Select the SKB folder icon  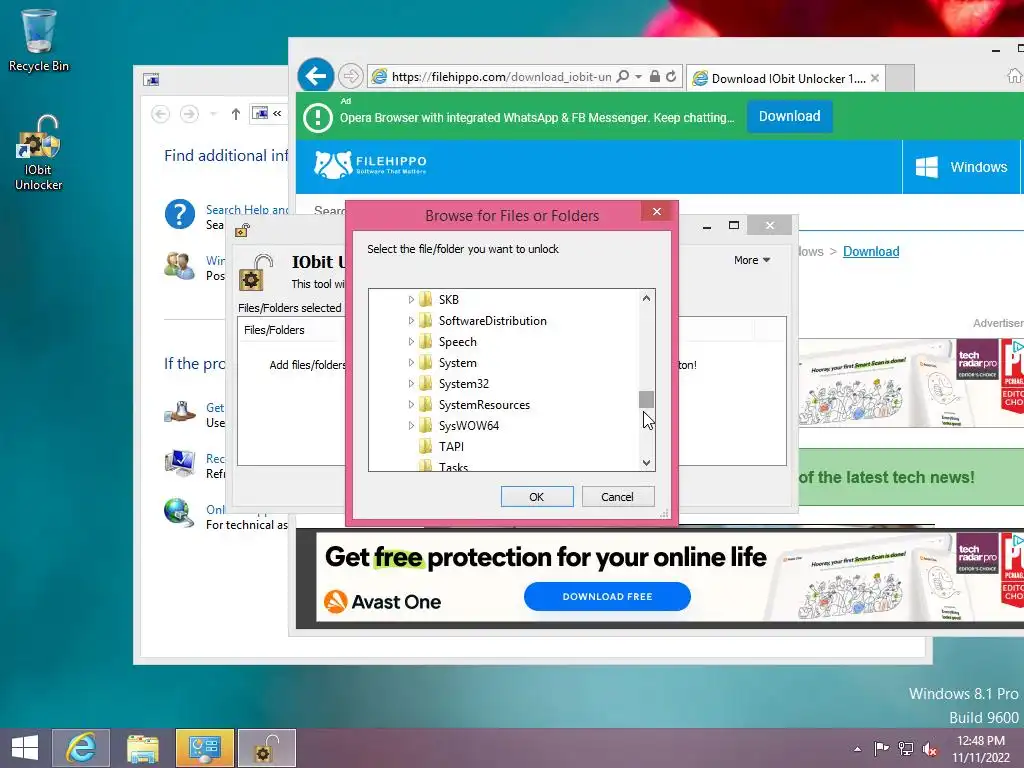[426, 300]
